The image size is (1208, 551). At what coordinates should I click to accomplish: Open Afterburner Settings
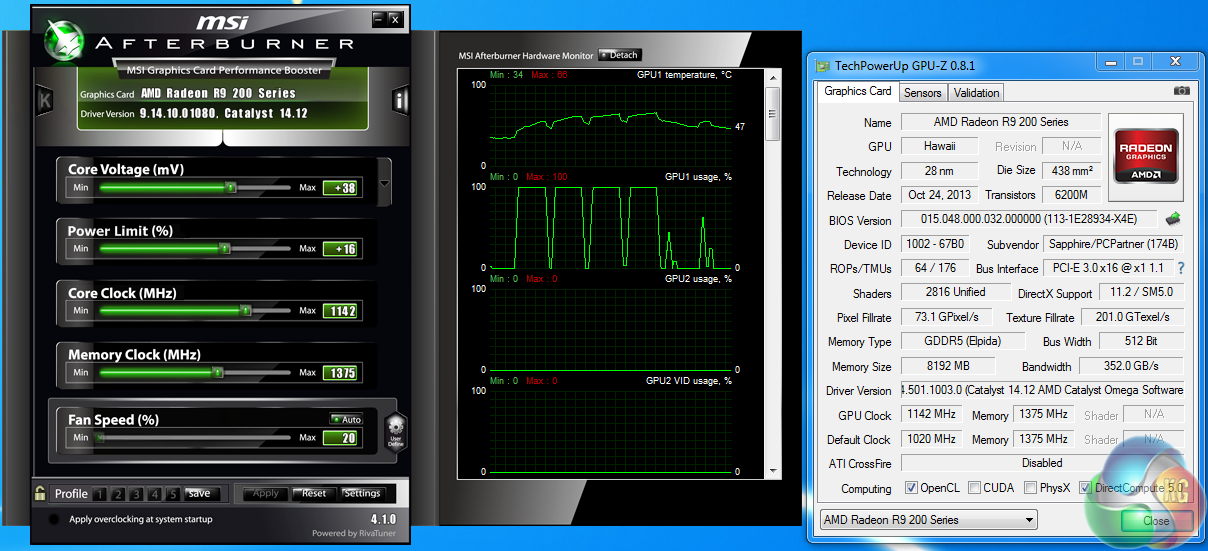click(361, 493)
